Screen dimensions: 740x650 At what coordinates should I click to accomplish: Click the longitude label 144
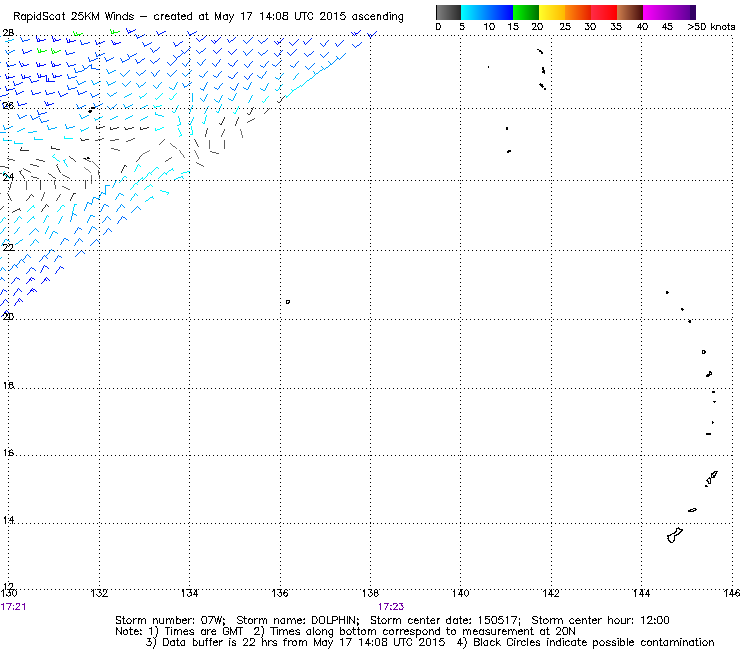[x=641, y=593]
